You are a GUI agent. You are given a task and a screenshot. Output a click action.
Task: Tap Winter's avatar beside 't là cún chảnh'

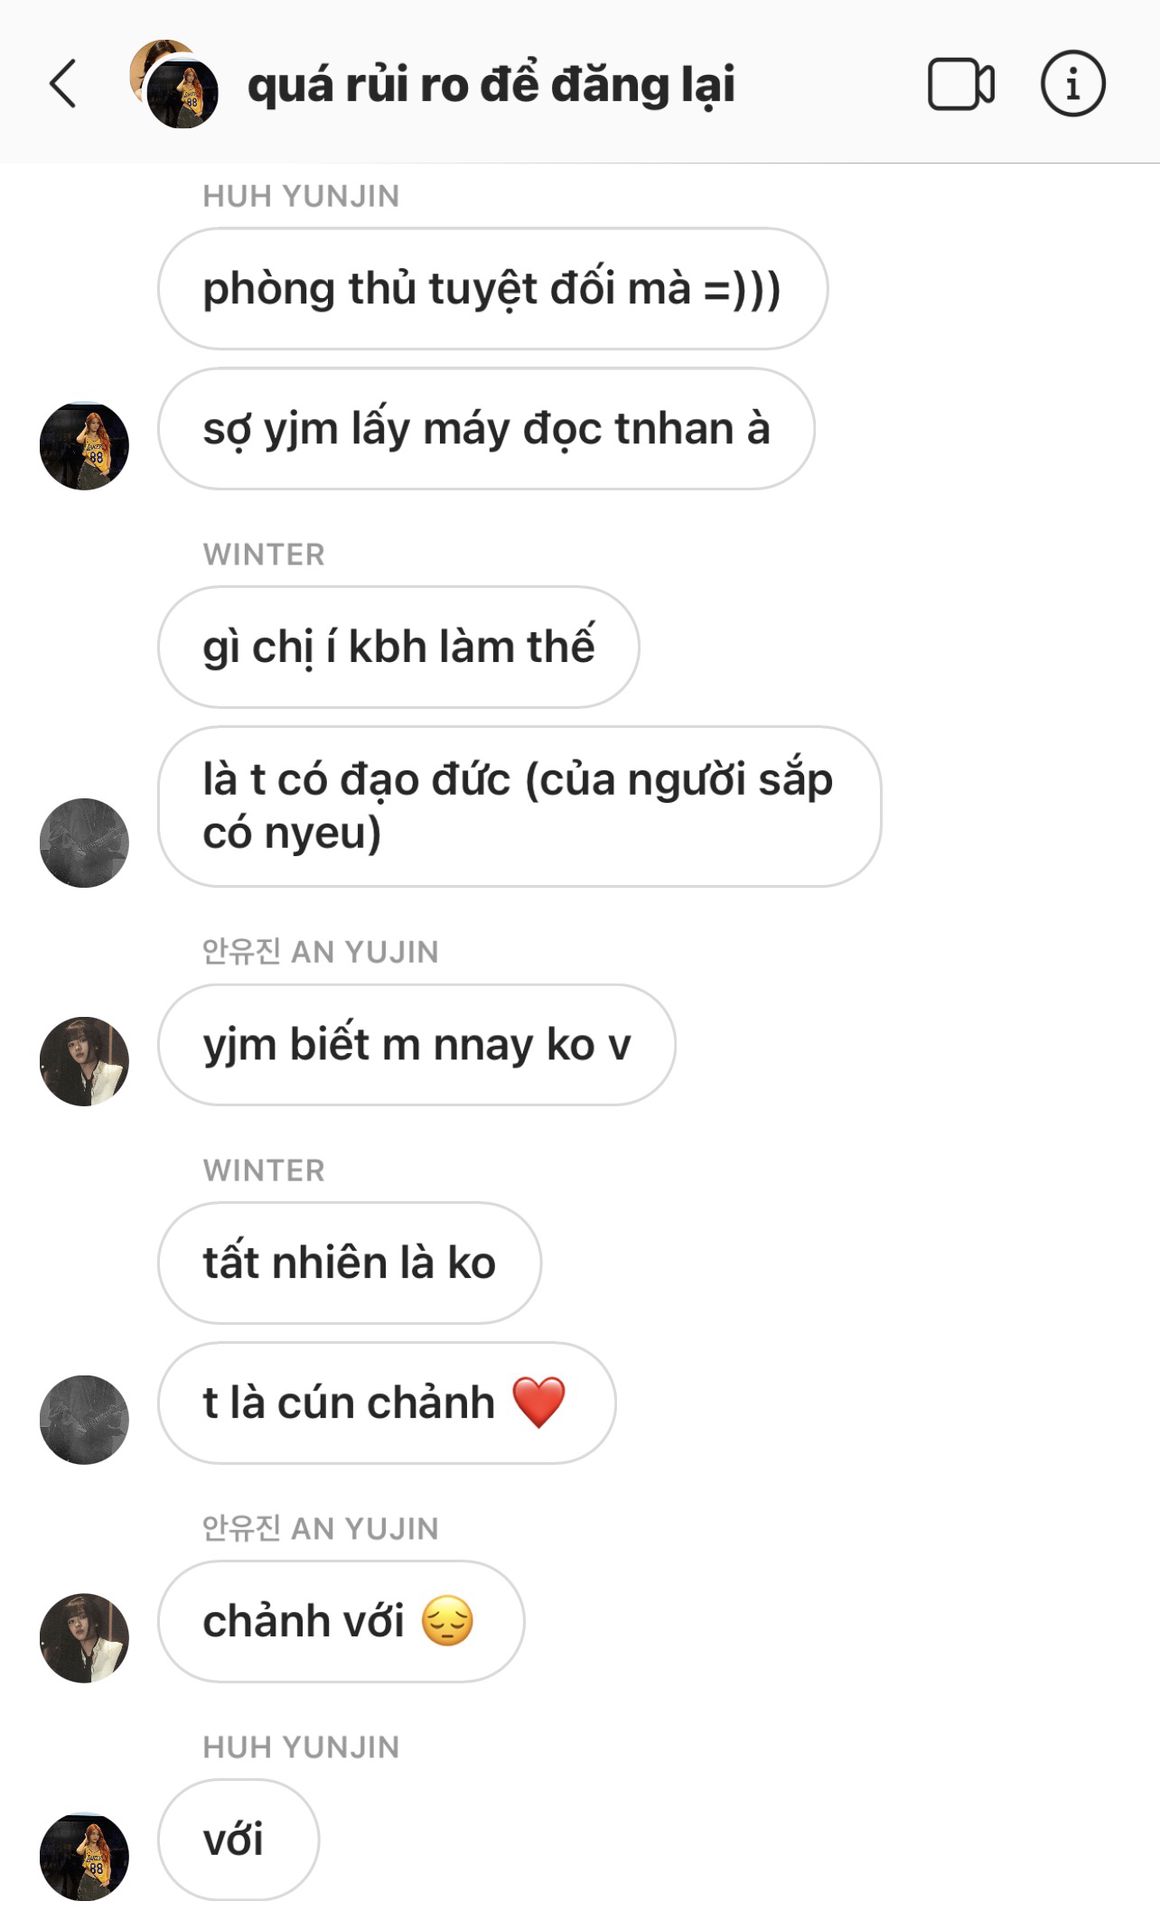pos(84,1419)
